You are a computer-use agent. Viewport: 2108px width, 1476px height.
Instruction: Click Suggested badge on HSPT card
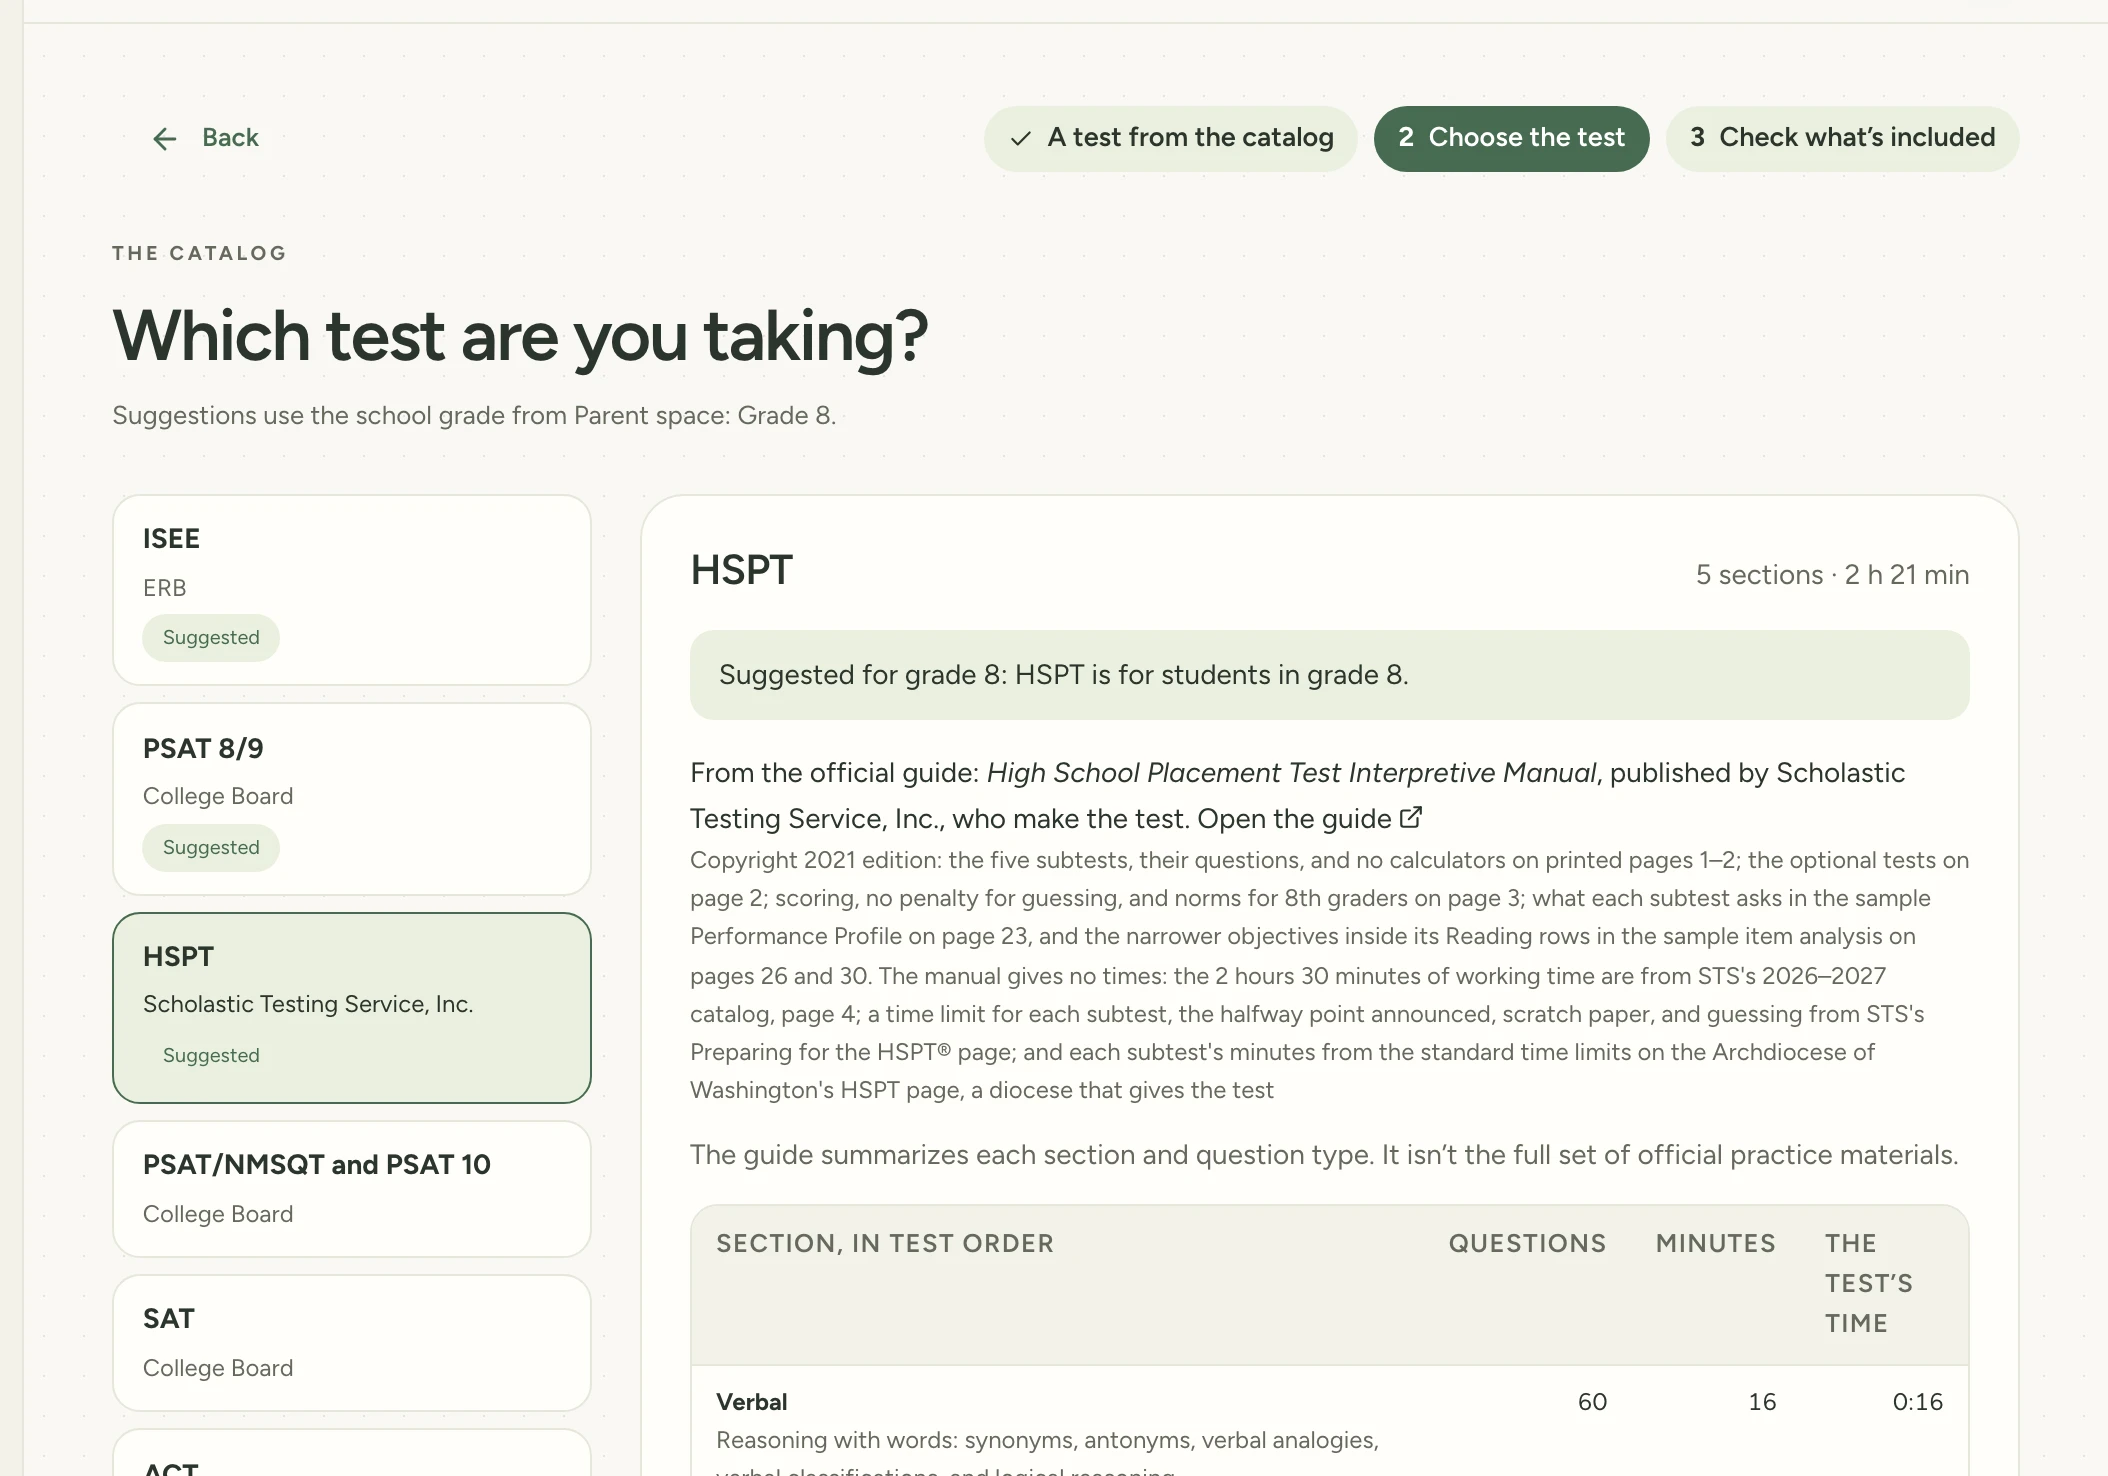click(211, 1056)
